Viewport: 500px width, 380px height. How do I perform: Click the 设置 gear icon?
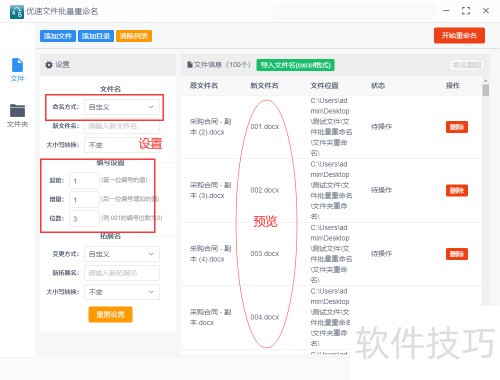tap(49, 65)
